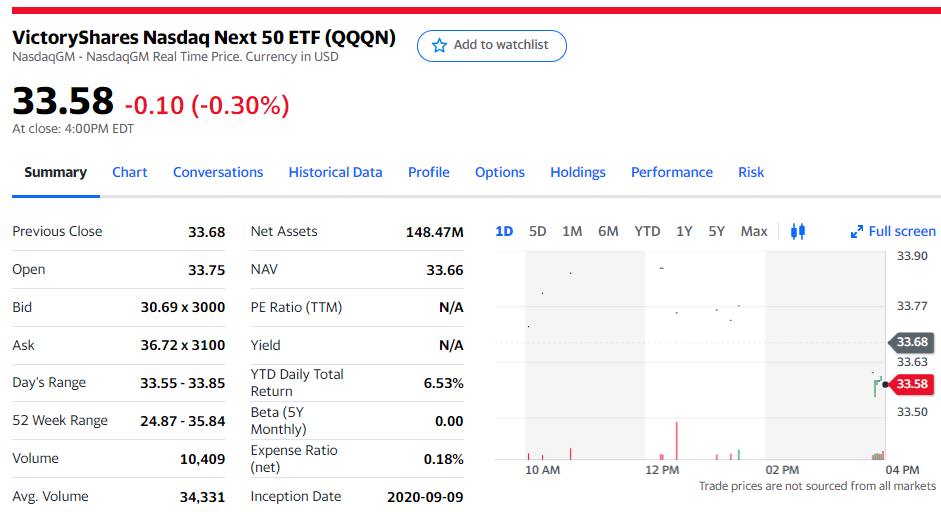Switch to the Chart tab

tap(130, 172)
